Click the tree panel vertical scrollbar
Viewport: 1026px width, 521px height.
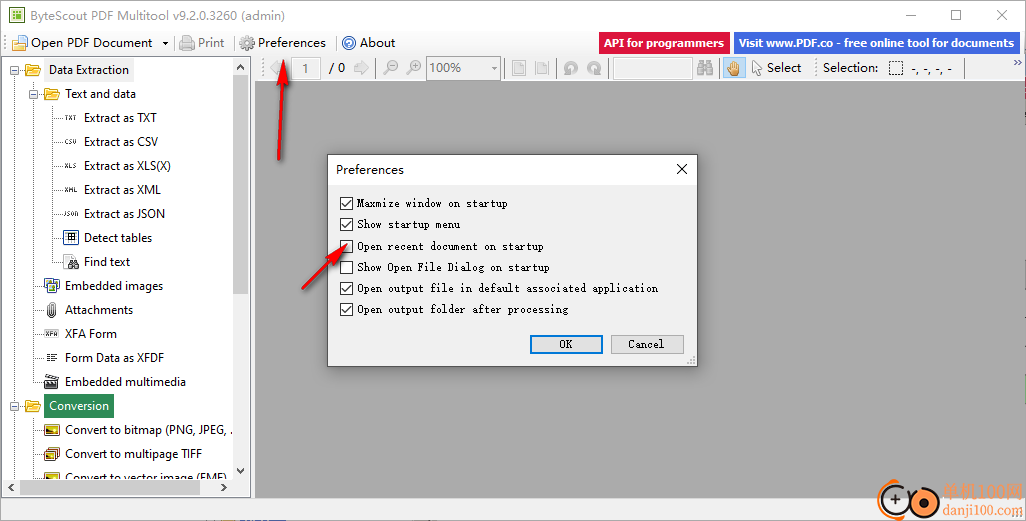pyautogui.click(x=240, y=186)
